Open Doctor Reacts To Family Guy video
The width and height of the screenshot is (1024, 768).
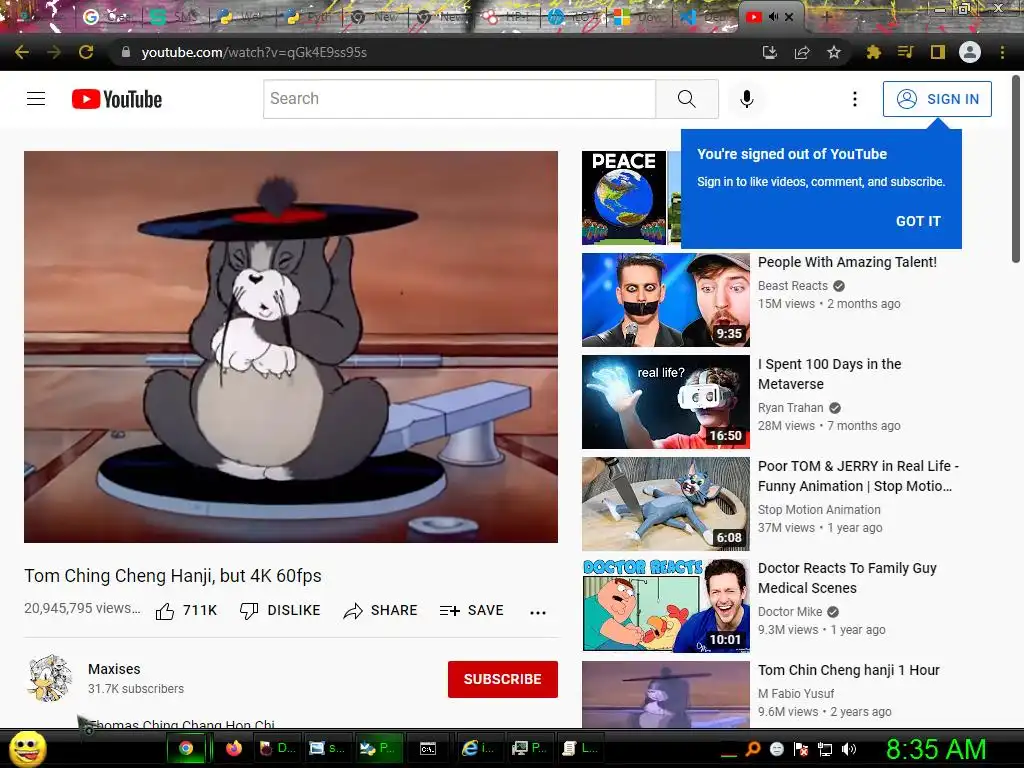pos(847,578)
